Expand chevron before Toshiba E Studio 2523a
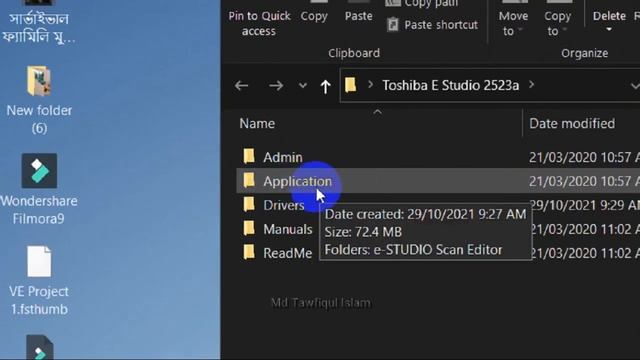The image size is (640, 360). pyautogui.click(x=370, y=85)
